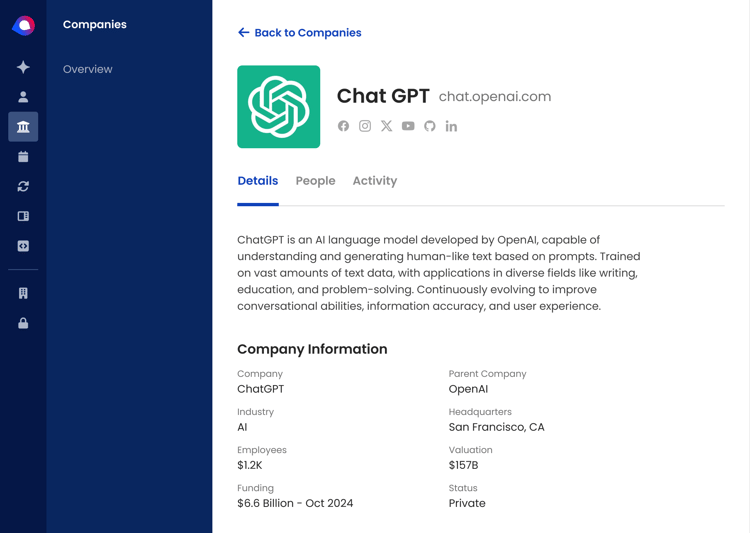Open the company's X profile icon
Viewport: 750px width, 533px height.
(386, 126)
